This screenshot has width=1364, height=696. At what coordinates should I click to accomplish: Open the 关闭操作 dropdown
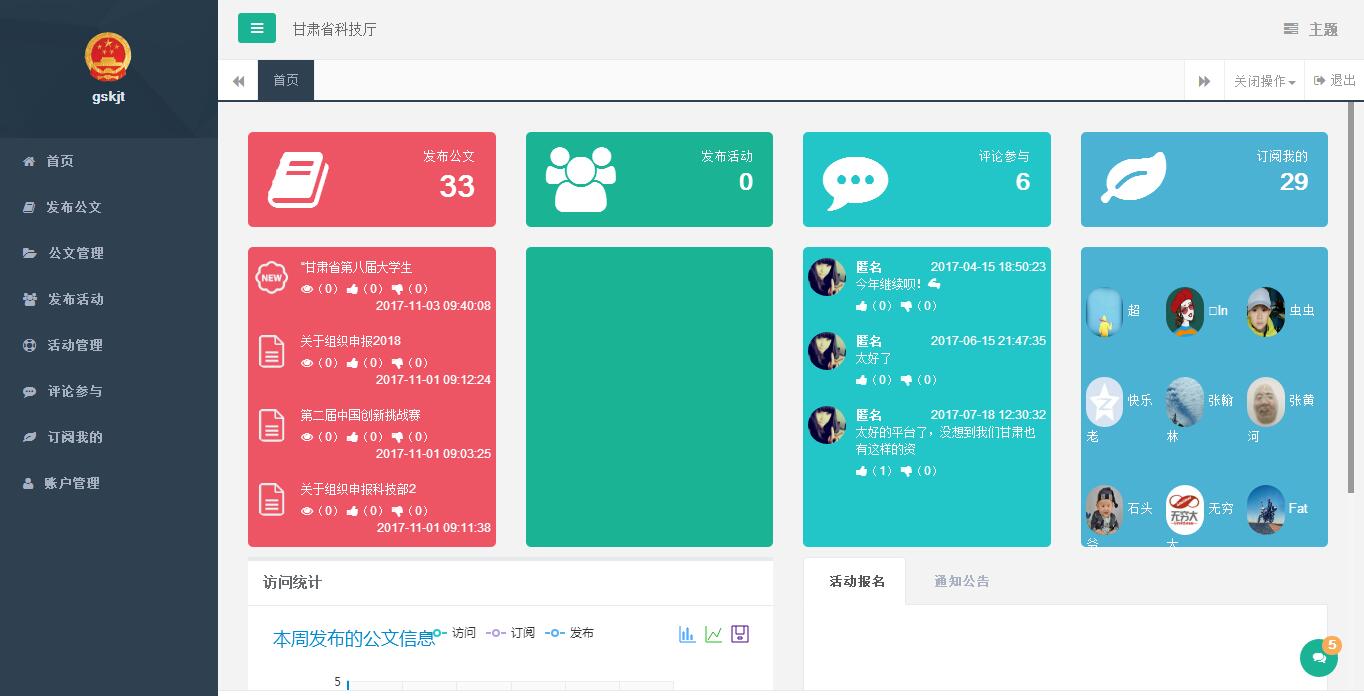1264,81
